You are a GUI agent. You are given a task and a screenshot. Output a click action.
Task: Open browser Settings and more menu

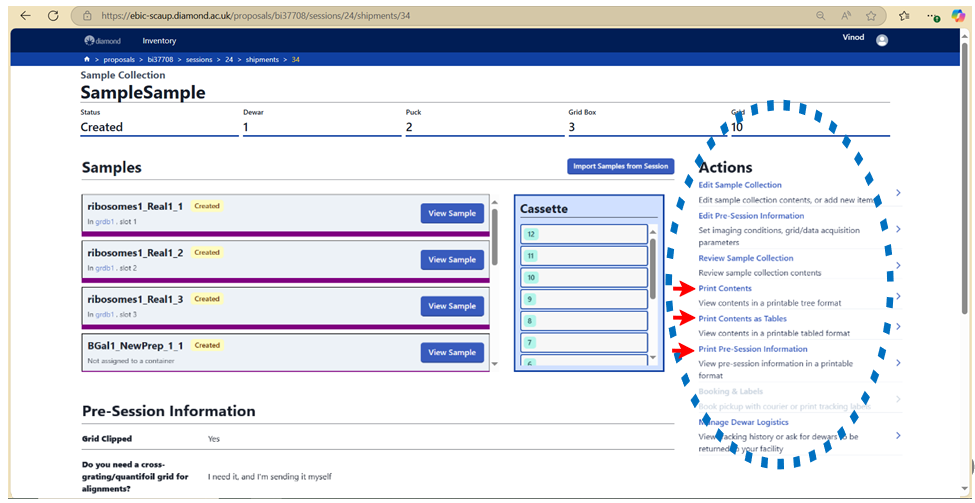pyautogui.click(x=933, y=17)
